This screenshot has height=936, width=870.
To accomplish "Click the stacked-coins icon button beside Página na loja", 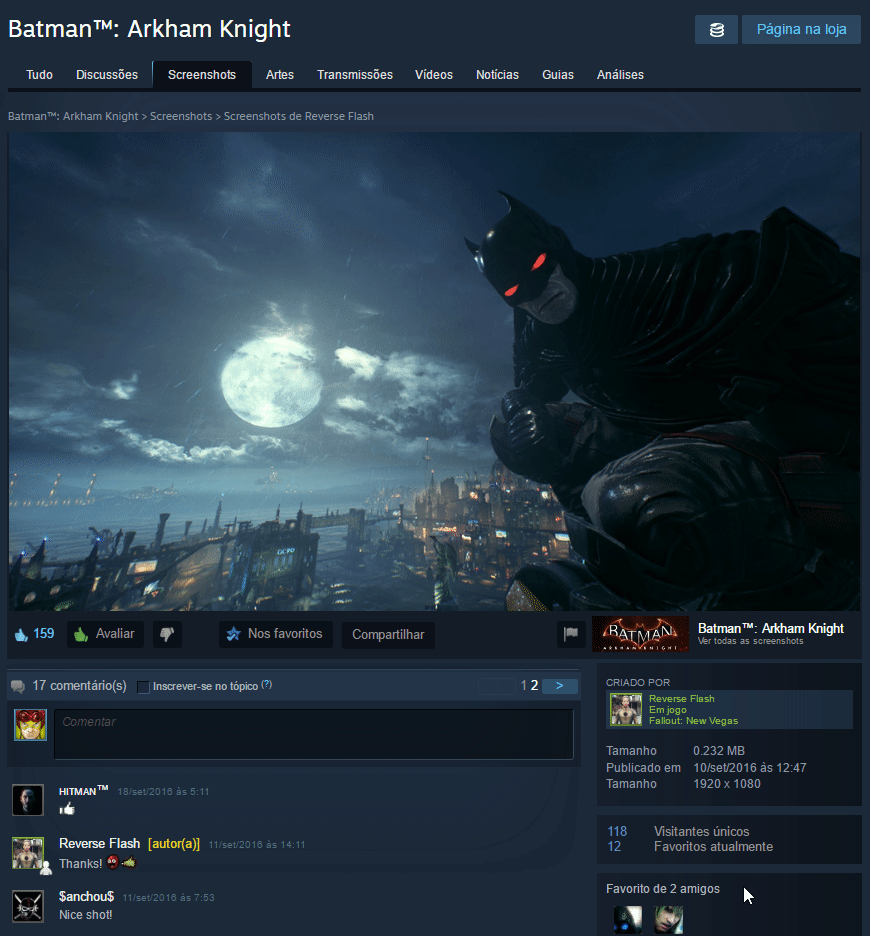I will click(716, 29).
